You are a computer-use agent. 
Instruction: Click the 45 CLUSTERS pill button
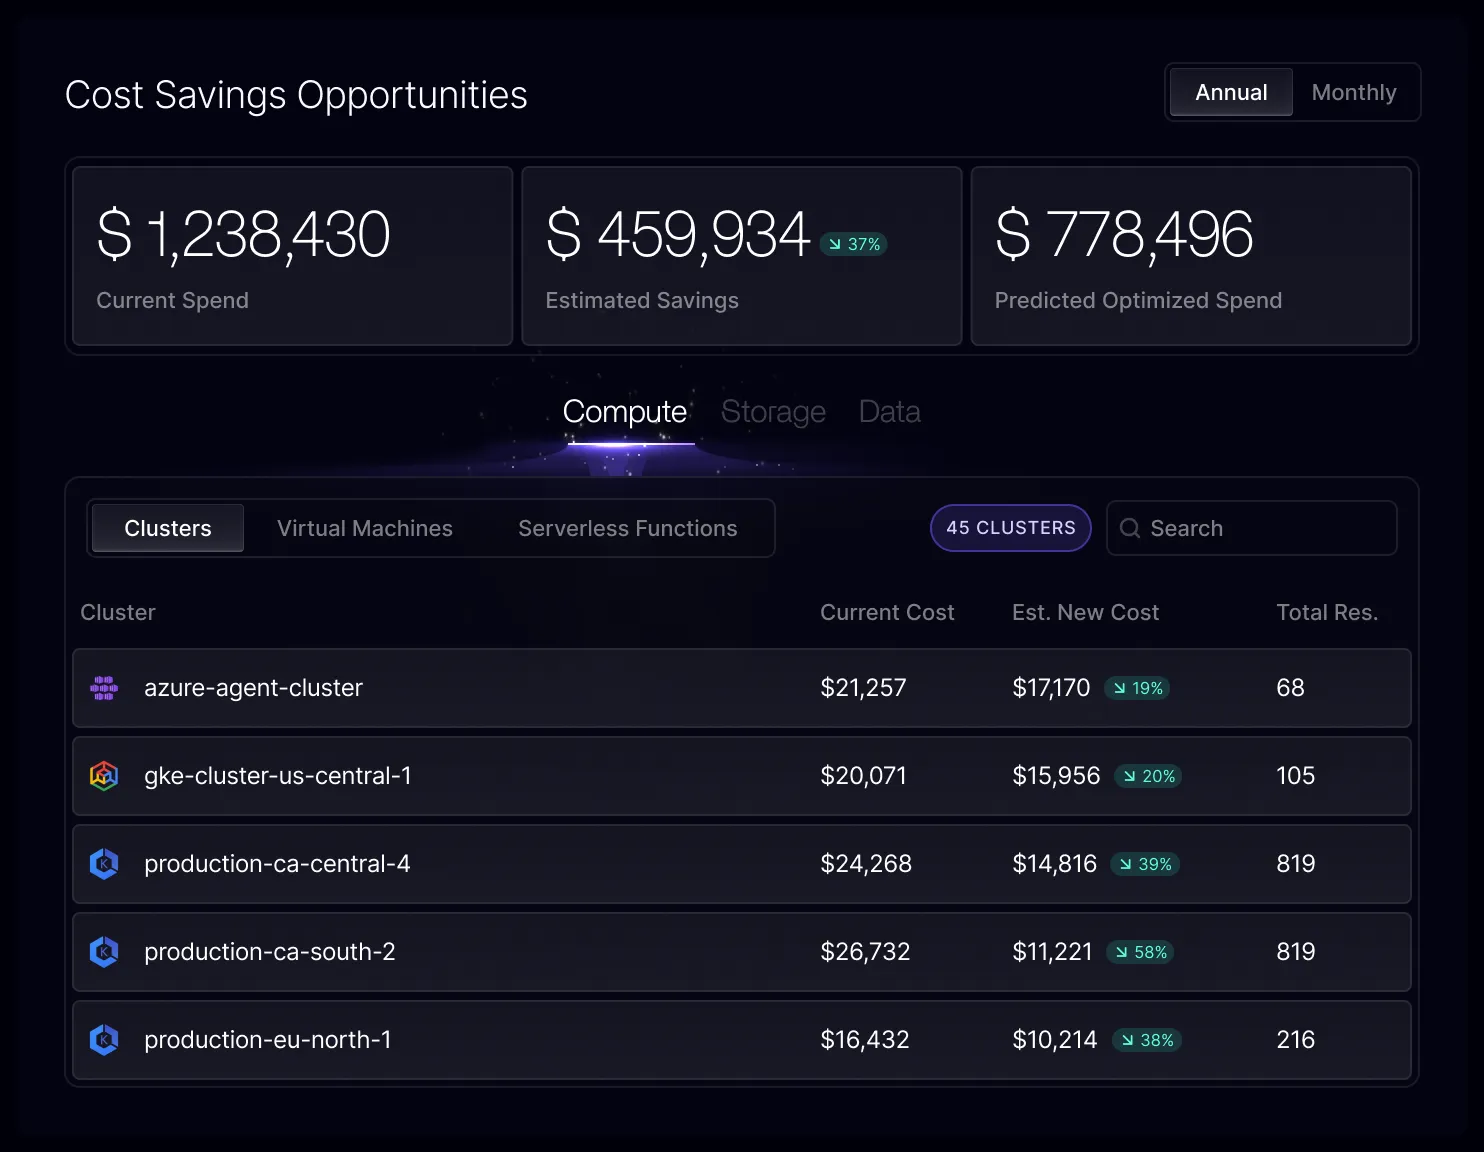(x=1011, y=528)
